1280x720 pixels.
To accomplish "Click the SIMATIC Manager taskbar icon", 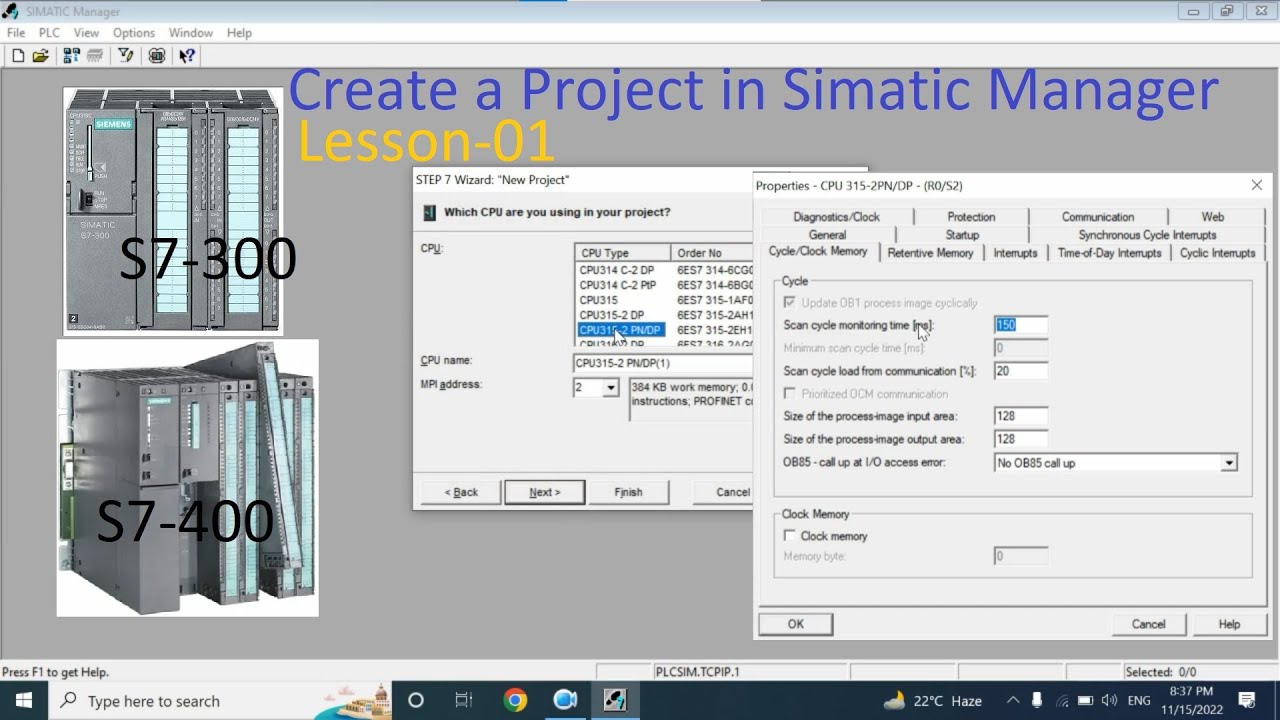I will tap(614, 700).
